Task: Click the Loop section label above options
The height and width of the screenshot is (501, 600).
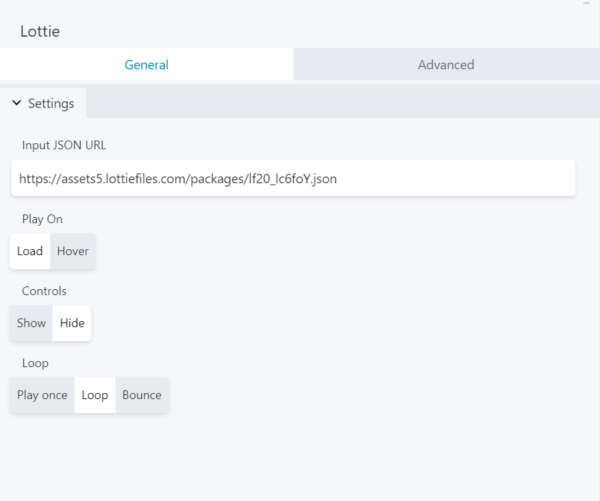Action: (35, 363)
